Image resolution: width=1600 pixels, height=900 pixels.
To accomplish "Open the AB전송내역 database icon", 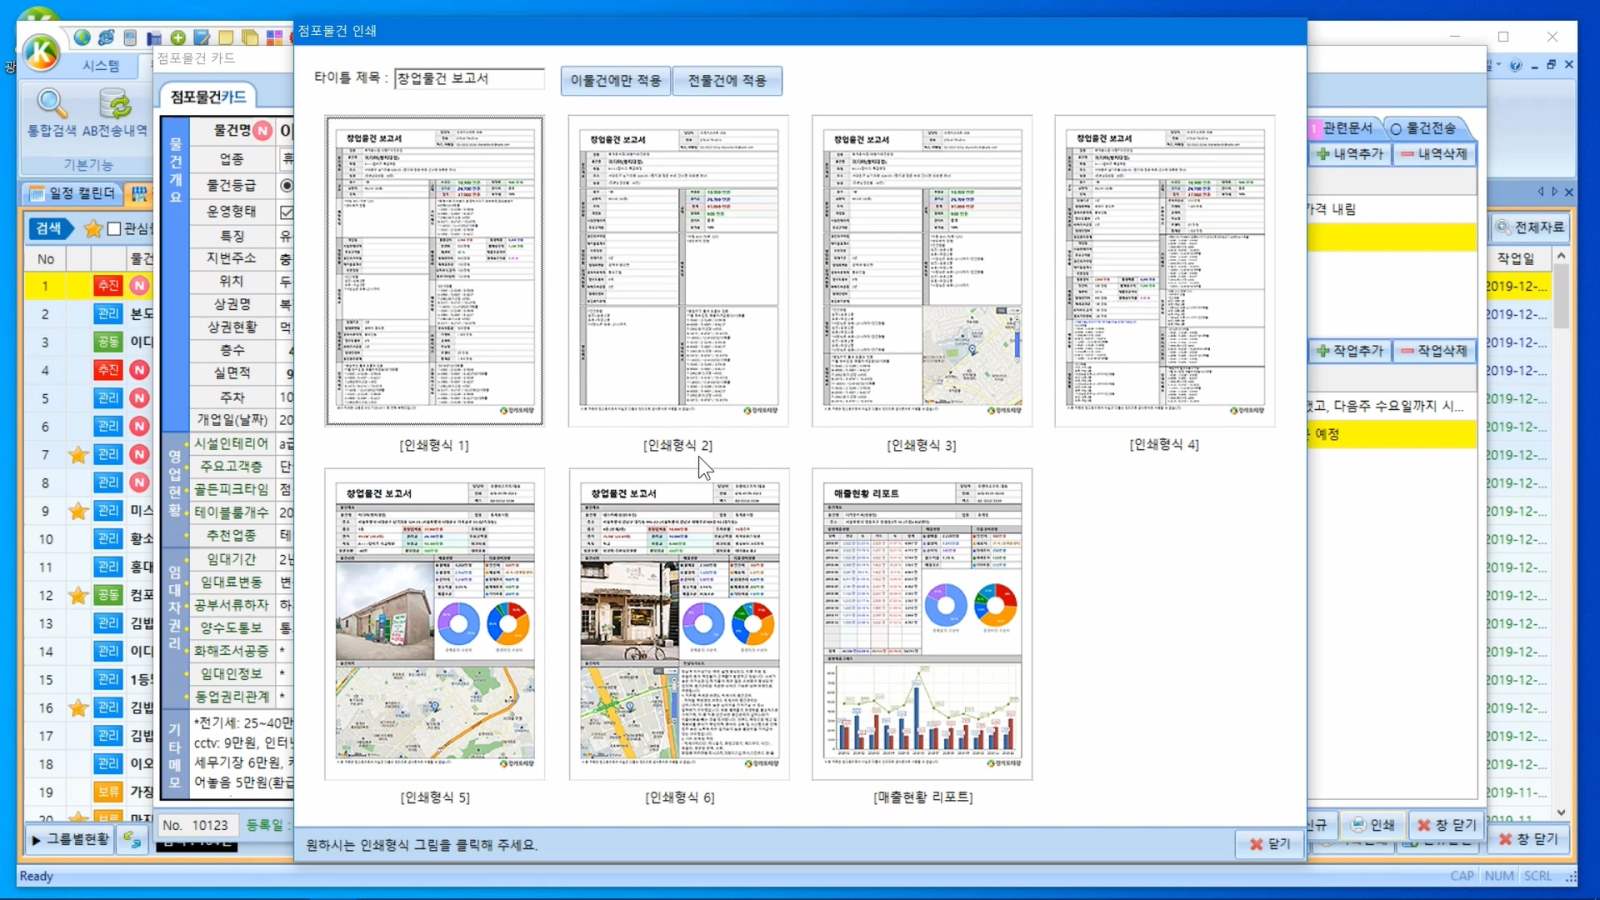I will (x=115, y=104).
